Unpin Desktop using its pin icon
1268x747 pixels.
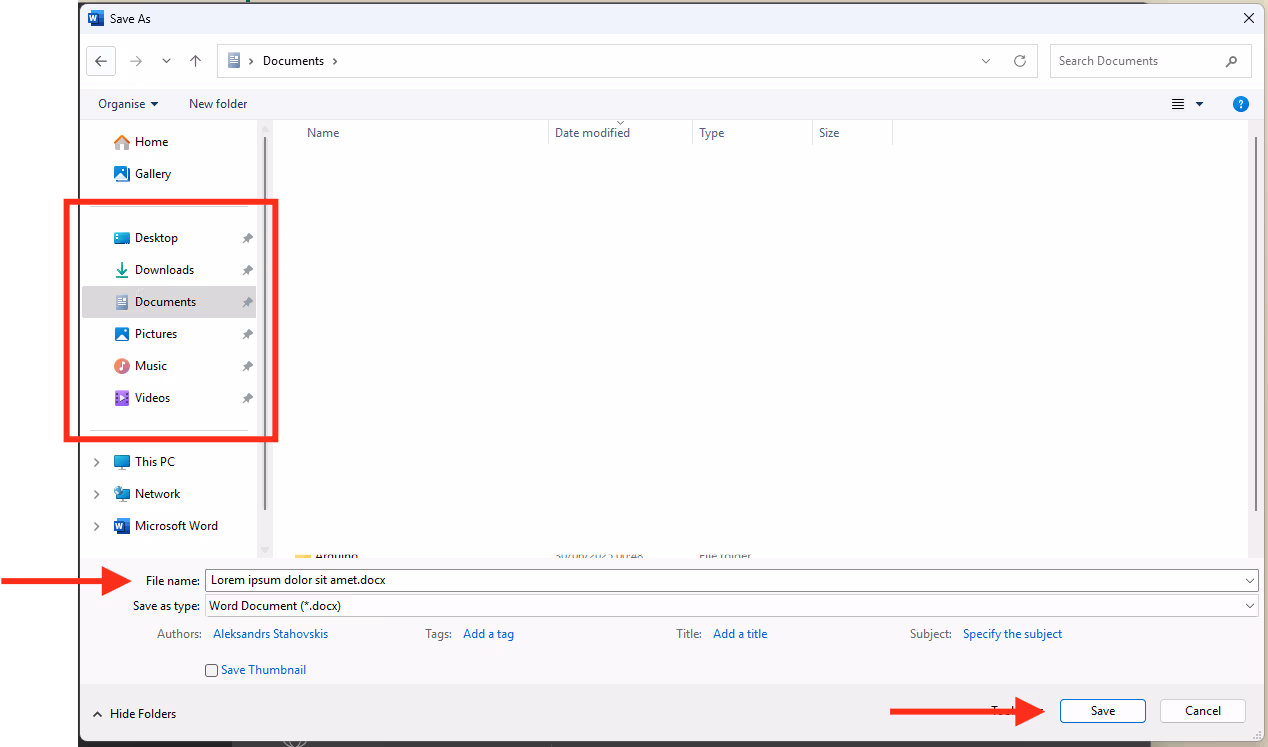(247, 239)
